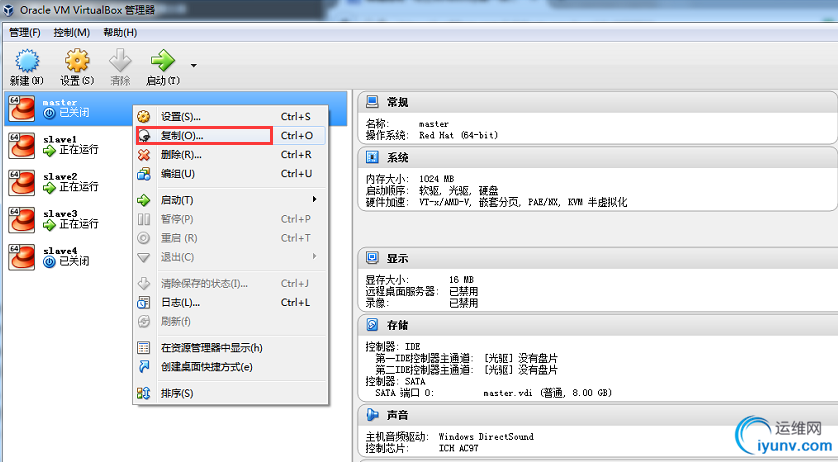Screen dimensions: 838x462
Task: Click the sort icon beside 排序(S)
Action: (x=144, y=393)
